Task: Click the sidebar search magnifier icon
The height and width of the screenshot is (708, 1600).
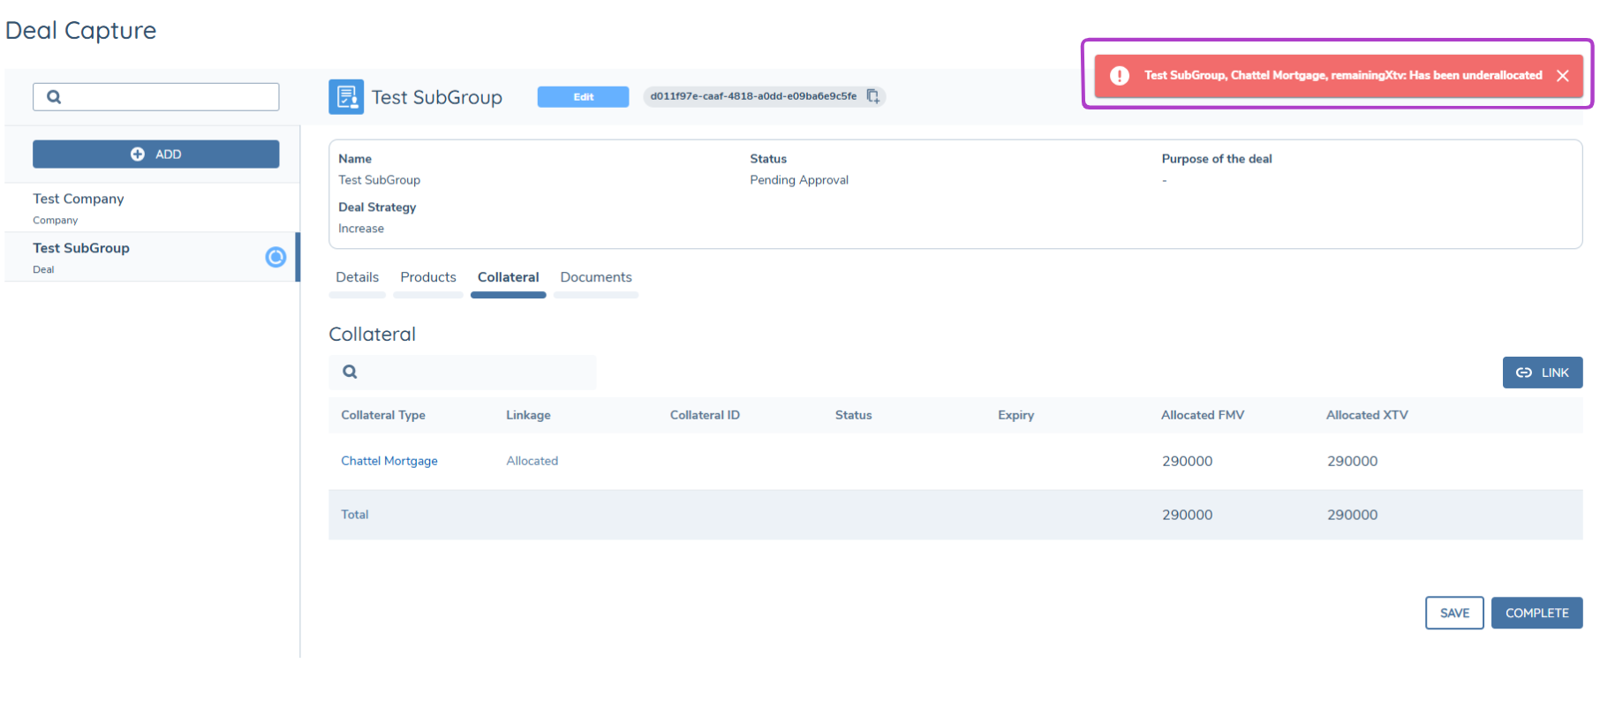Action: tap(54, 97)
